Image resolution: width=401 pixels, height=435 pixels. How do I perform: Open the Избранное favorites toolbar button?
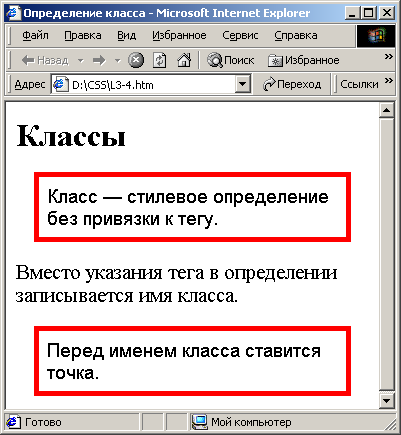tap(304, 60)
